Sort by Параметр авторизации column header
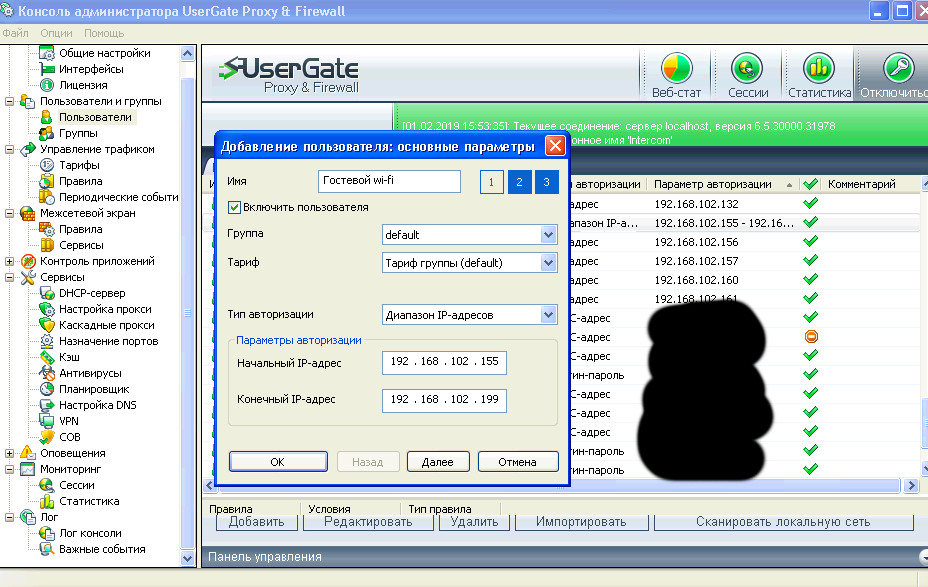 click(x=723, y=184)
